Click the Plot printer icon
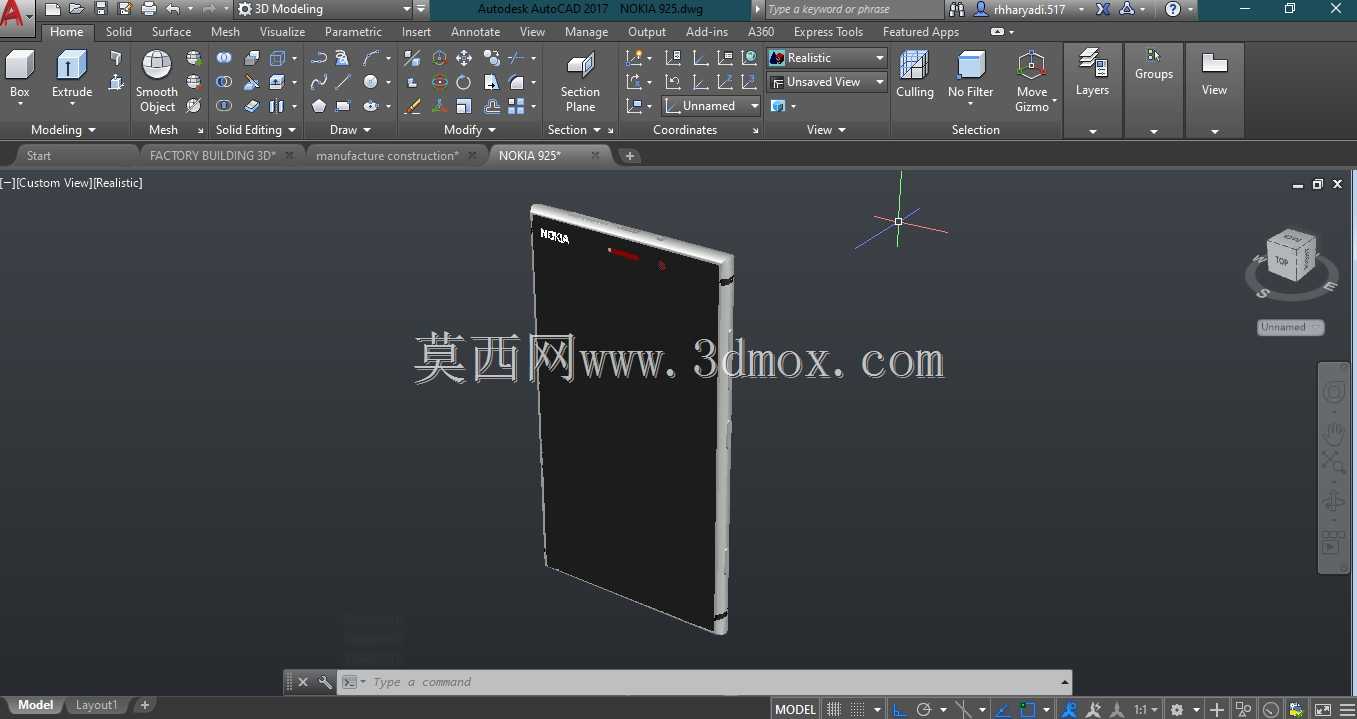 point(149,9)
